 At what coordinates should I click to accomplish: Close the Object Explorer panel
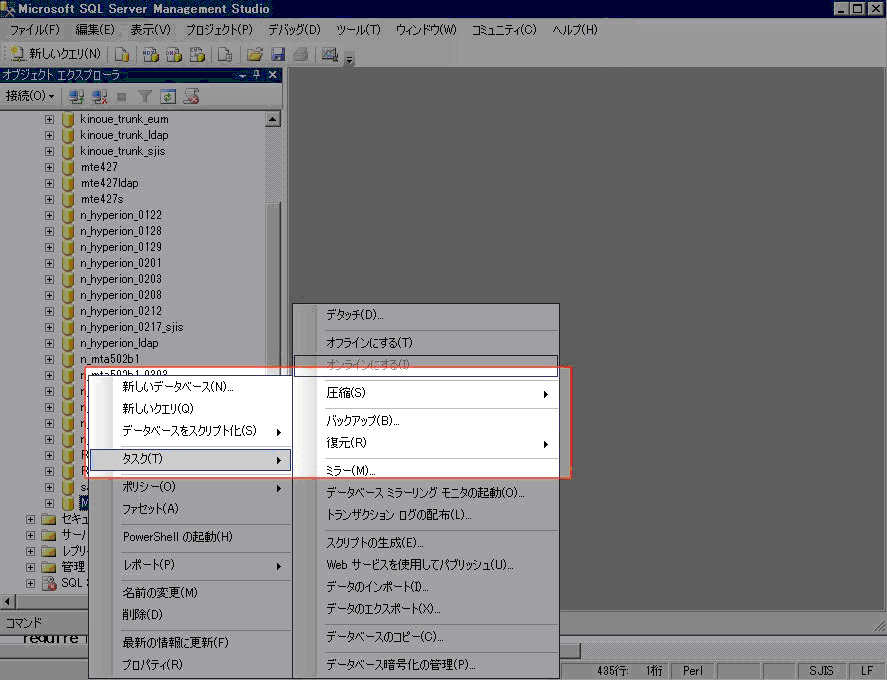pos(273,75)
